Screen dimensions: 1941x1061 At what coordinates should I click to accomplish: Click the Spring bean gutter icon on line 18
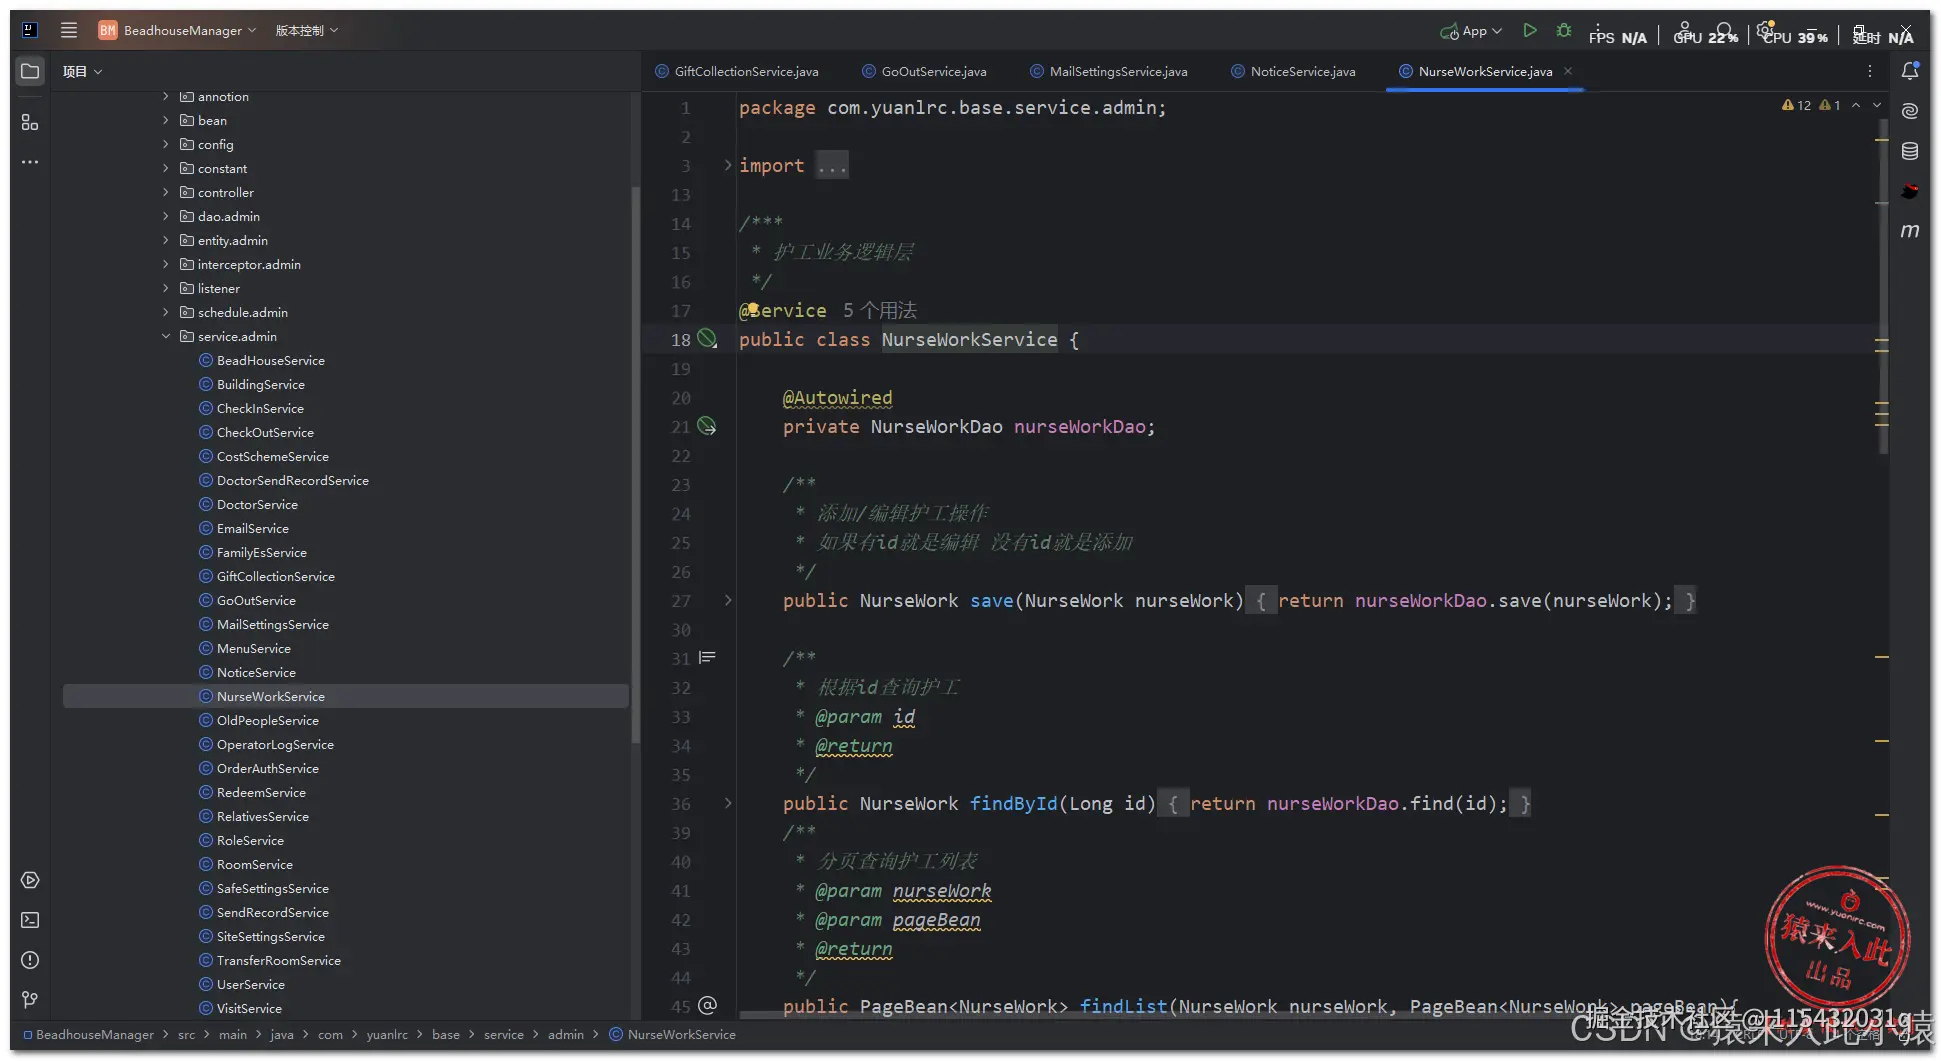pos(707,339)
